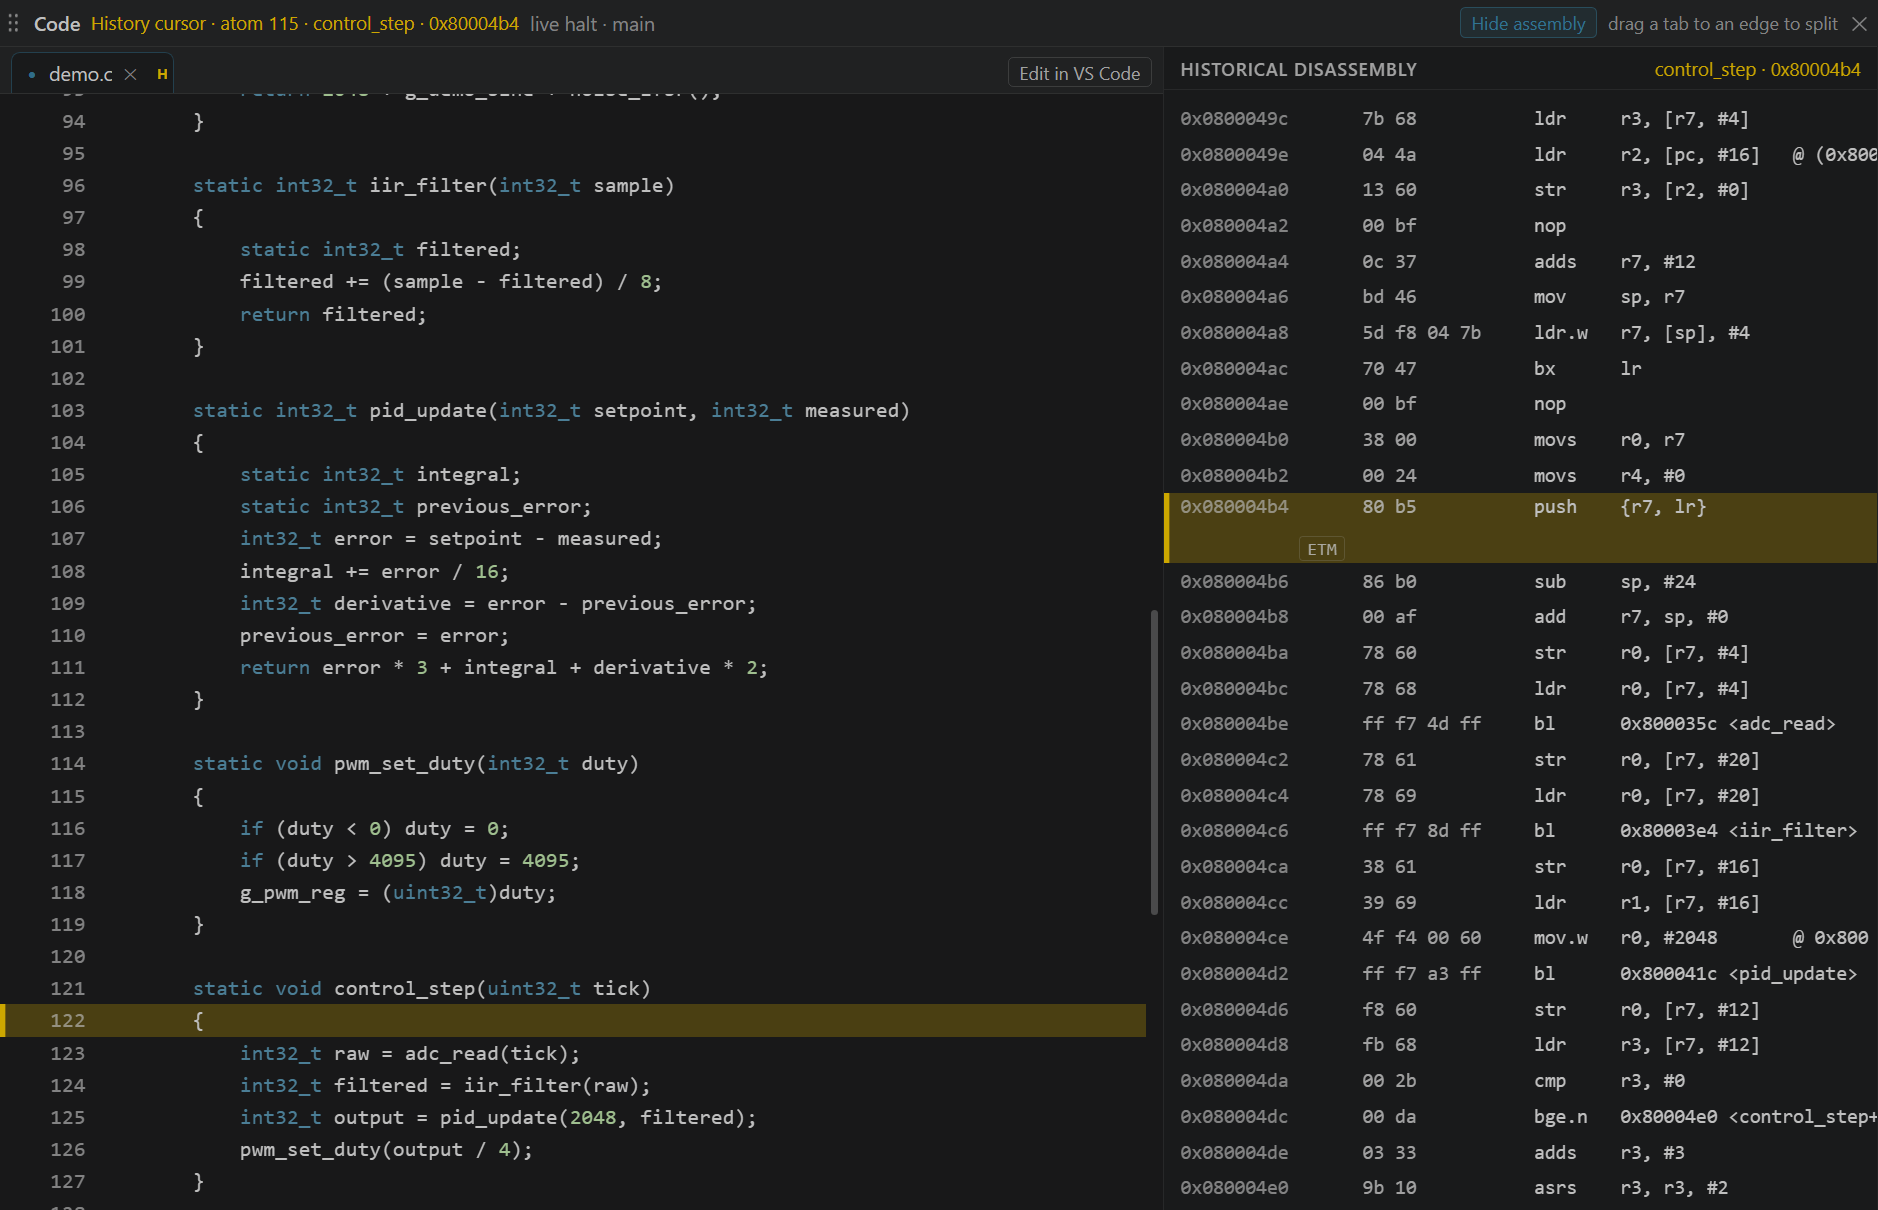Click the pwm_set_duty function definition name
Screen dimensions: 1878x1210
[x=405, y=763]
